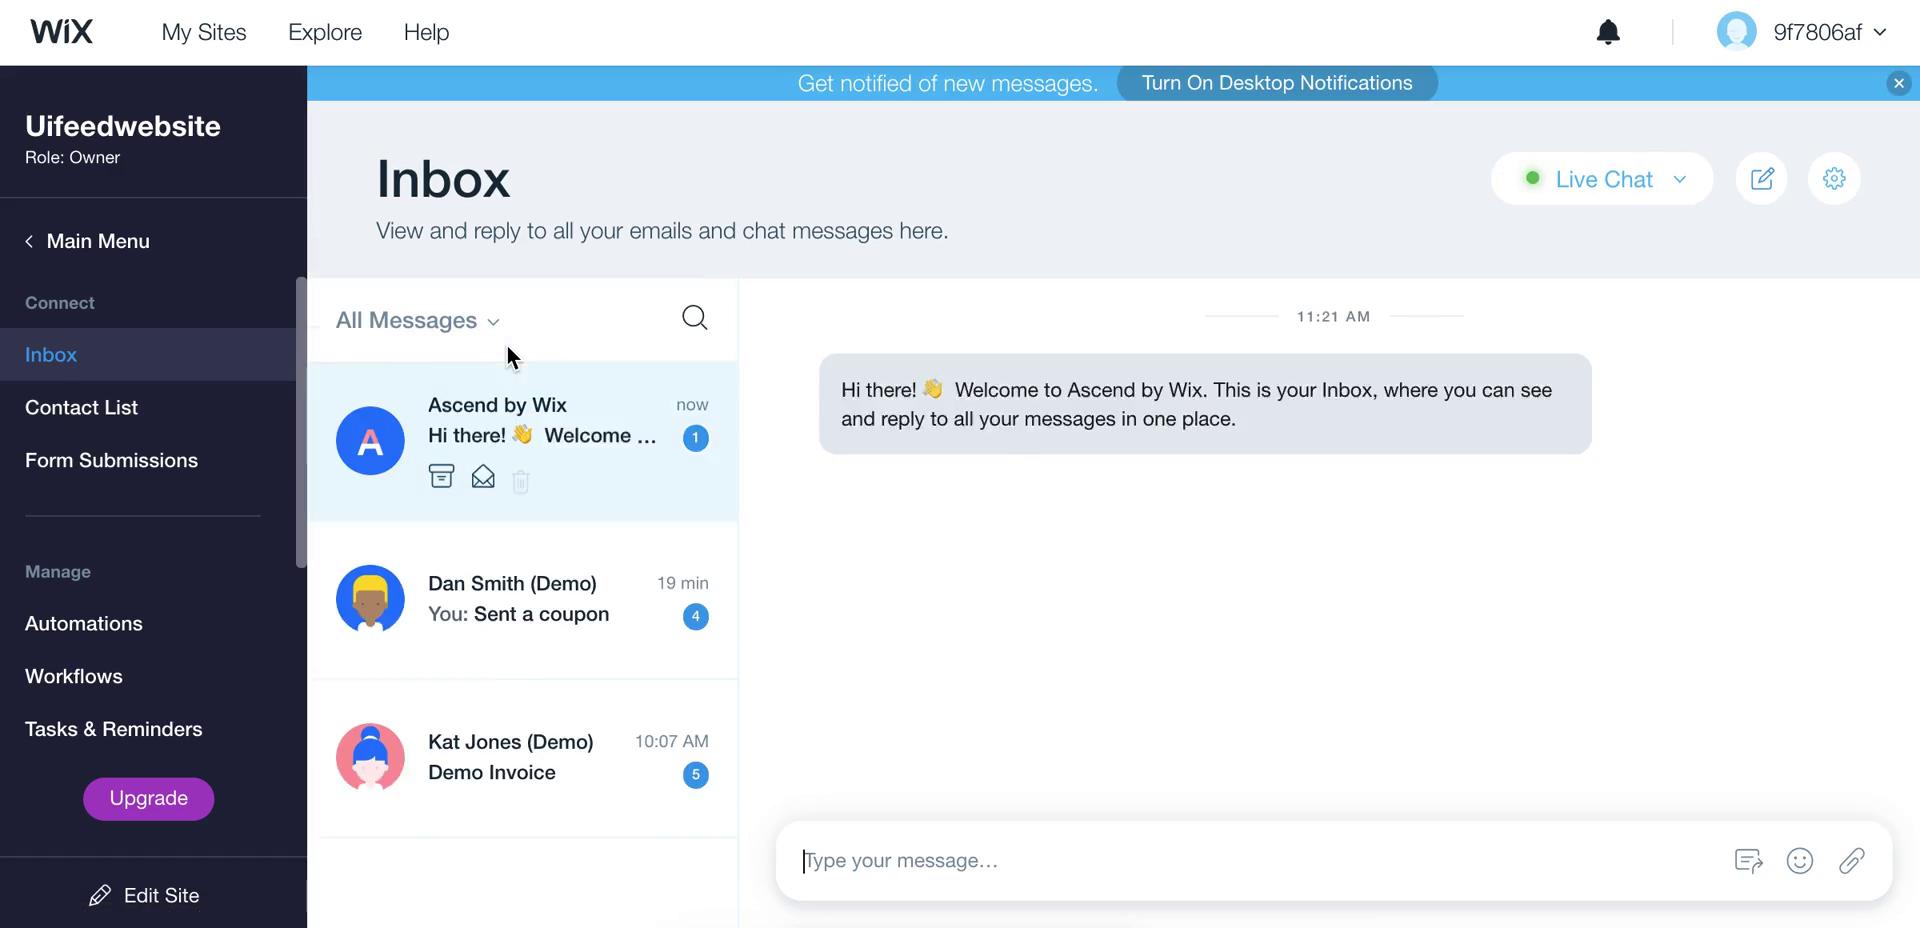Viewport: 1920px width, 928px height.
Task: Click unread badge on Kat Jones conversation
Action: point(696,775)
